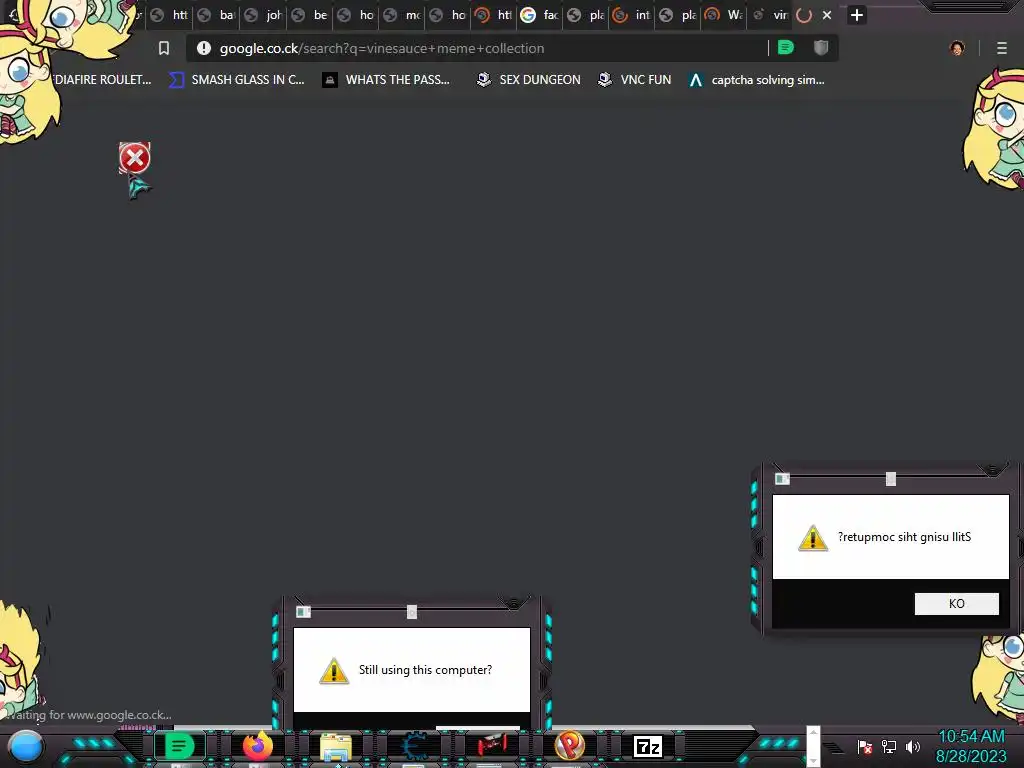The height and width of the screenshot is (768, 1024).
Task: Open File Explorer from the taskbar
Action: (336, 747)
